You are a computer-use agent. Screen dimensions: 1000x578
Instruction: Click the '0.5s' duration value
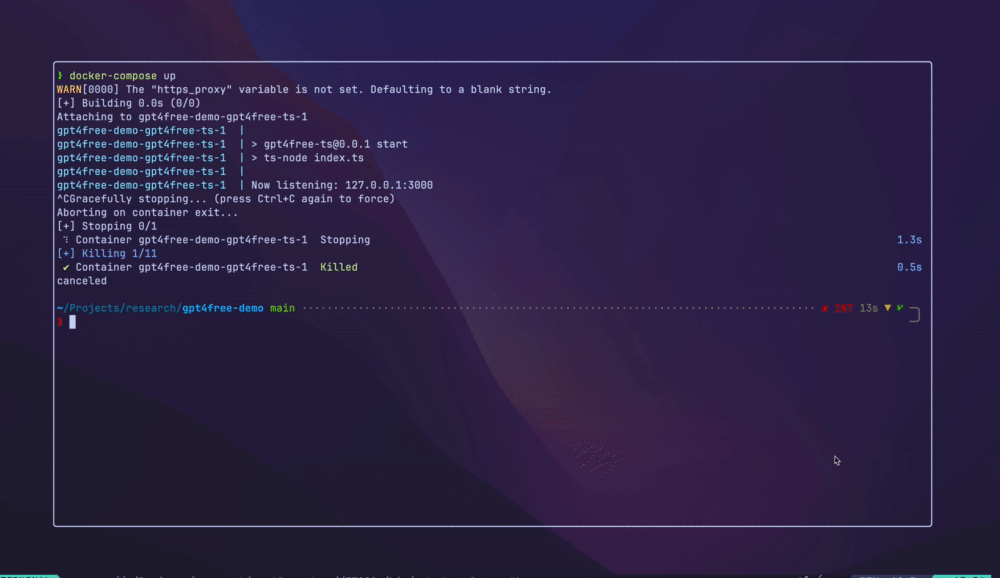(x=909, y=267)
